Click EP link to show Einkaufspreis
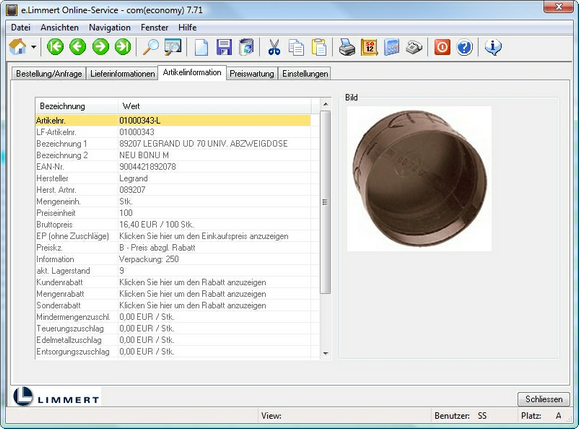The height and width of the screenshot is (429, 579). tap(203, 236)
